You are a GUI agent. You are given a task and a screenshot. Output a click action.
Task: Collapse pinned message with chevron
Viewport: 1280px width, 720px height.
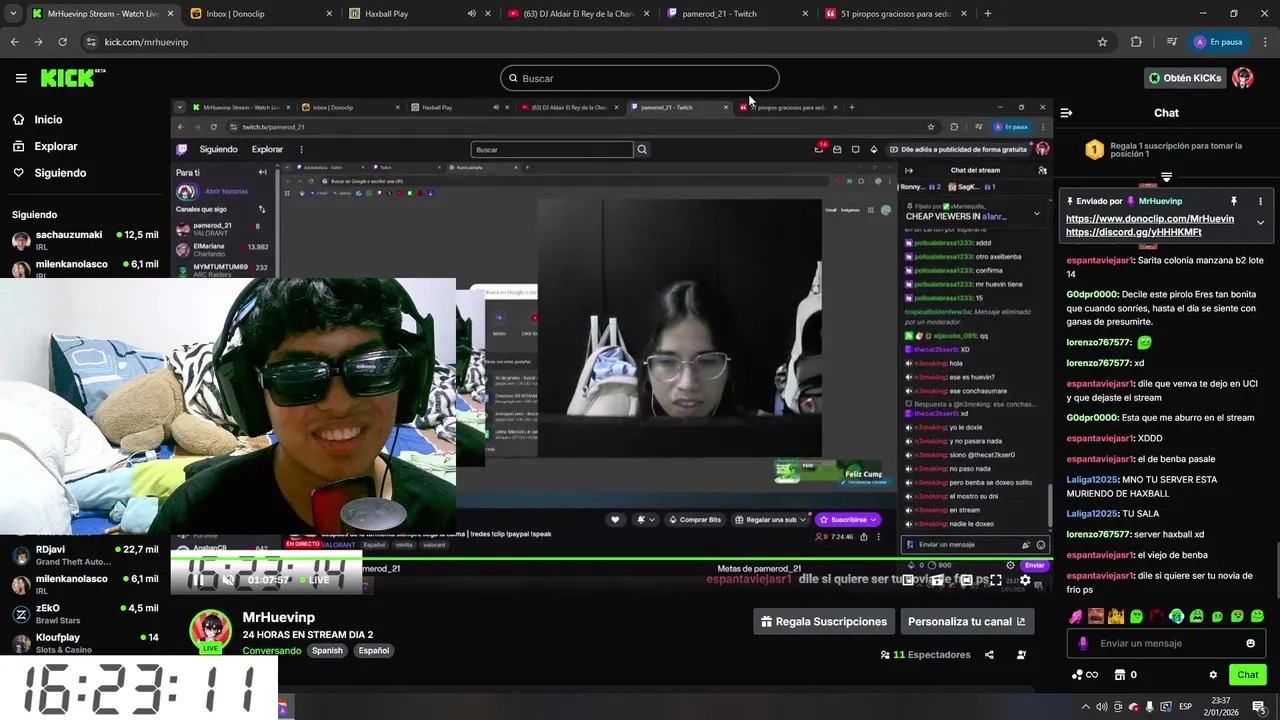tap(1260, 223)
